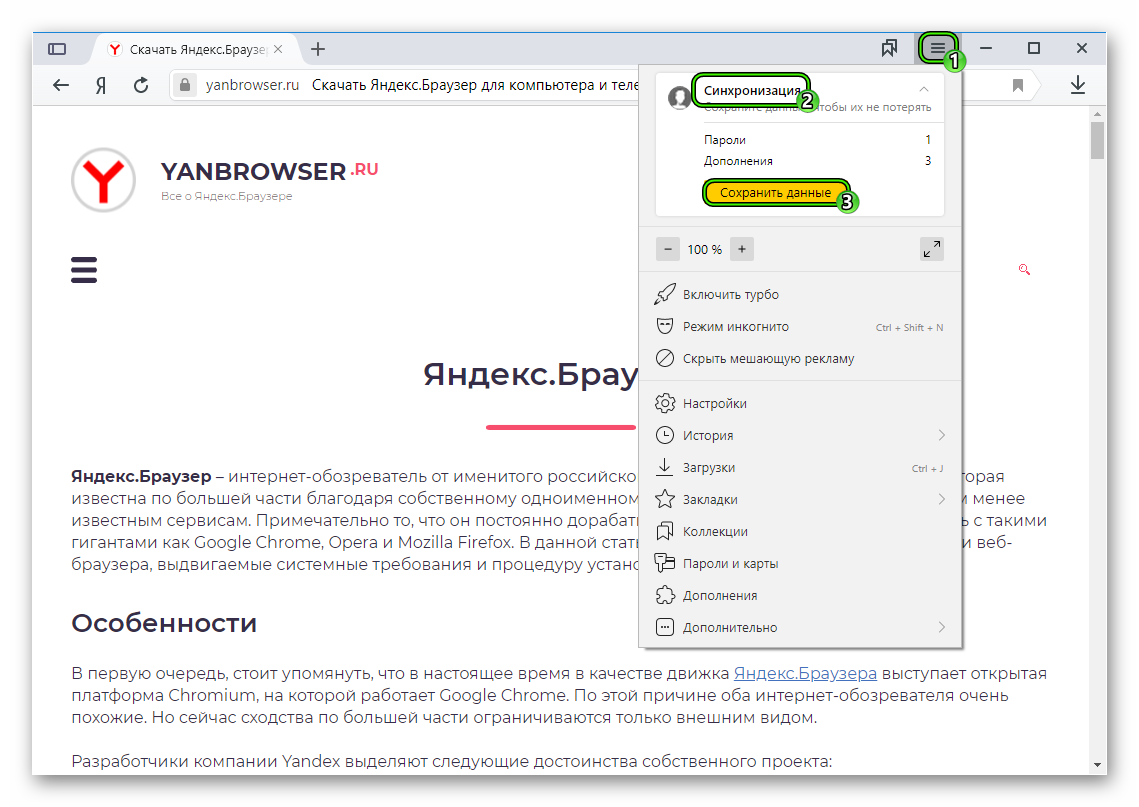Click the hamburger main menu button
The image size is (1139, 807).
pos(938,49)
